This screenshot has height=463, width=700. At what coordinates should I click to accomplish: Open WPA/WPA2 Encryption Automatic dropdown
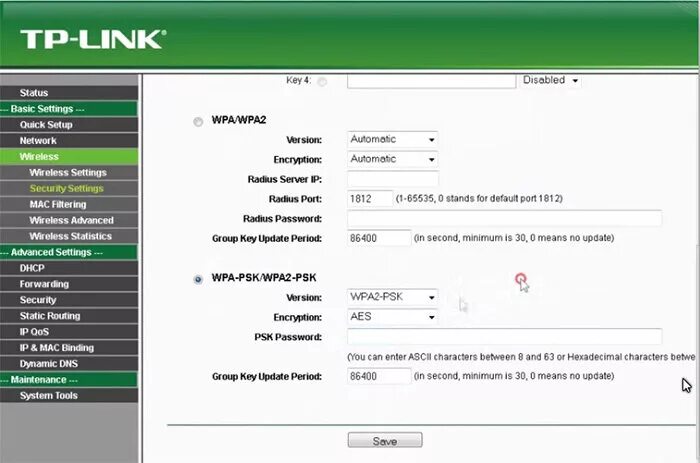coord(392,159)
